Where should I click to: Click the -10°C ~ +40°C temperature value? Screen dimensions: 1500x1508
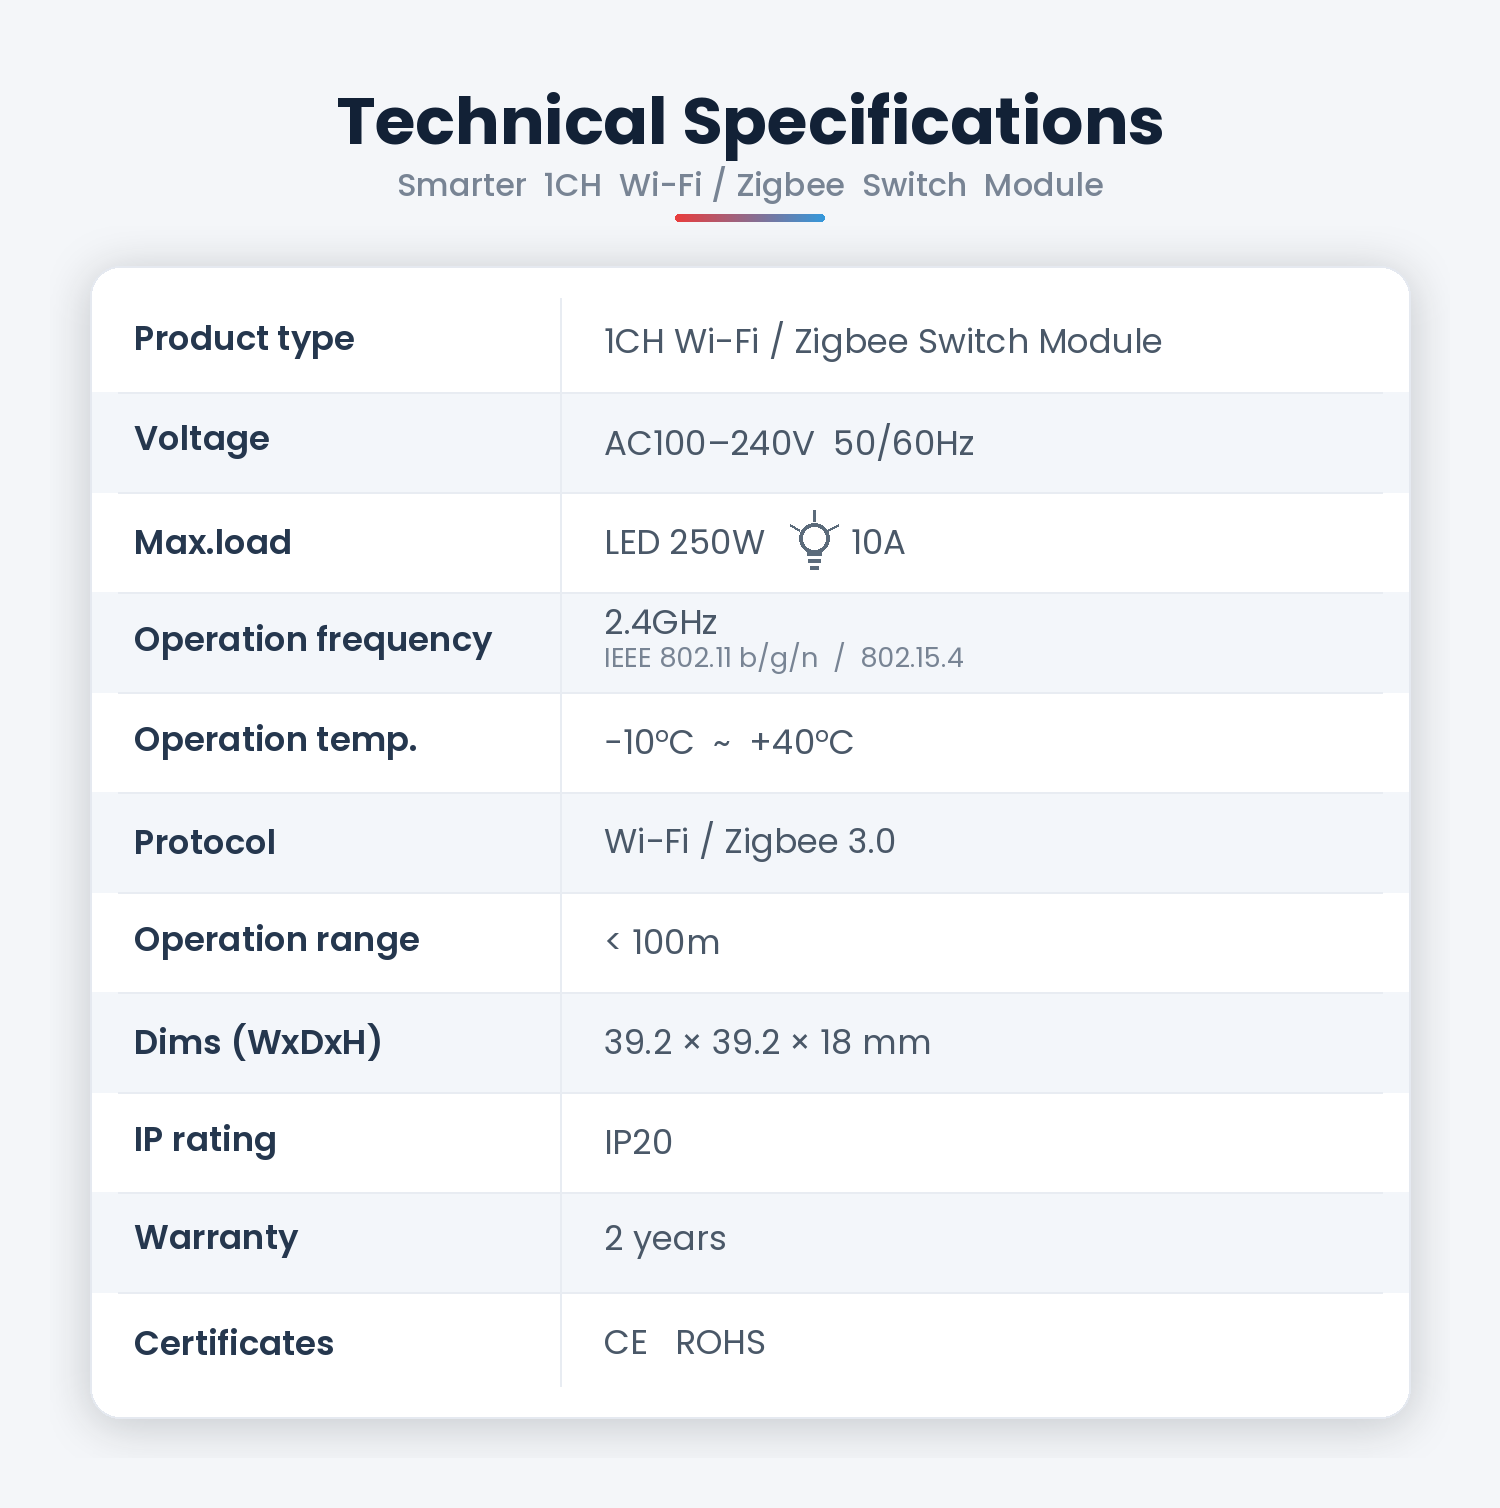click(729, 742)
